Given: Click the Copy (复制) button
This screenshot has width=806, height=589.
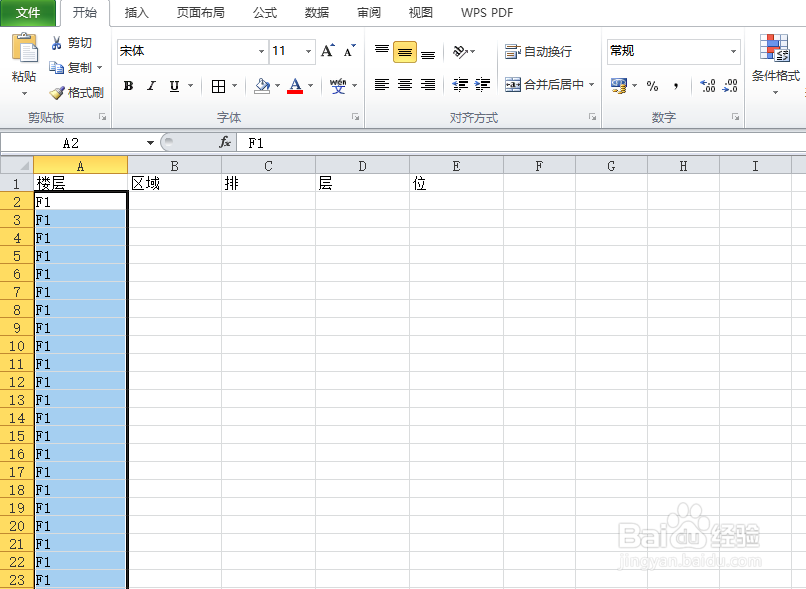Looking at the screenshot, I should (71, 67).
